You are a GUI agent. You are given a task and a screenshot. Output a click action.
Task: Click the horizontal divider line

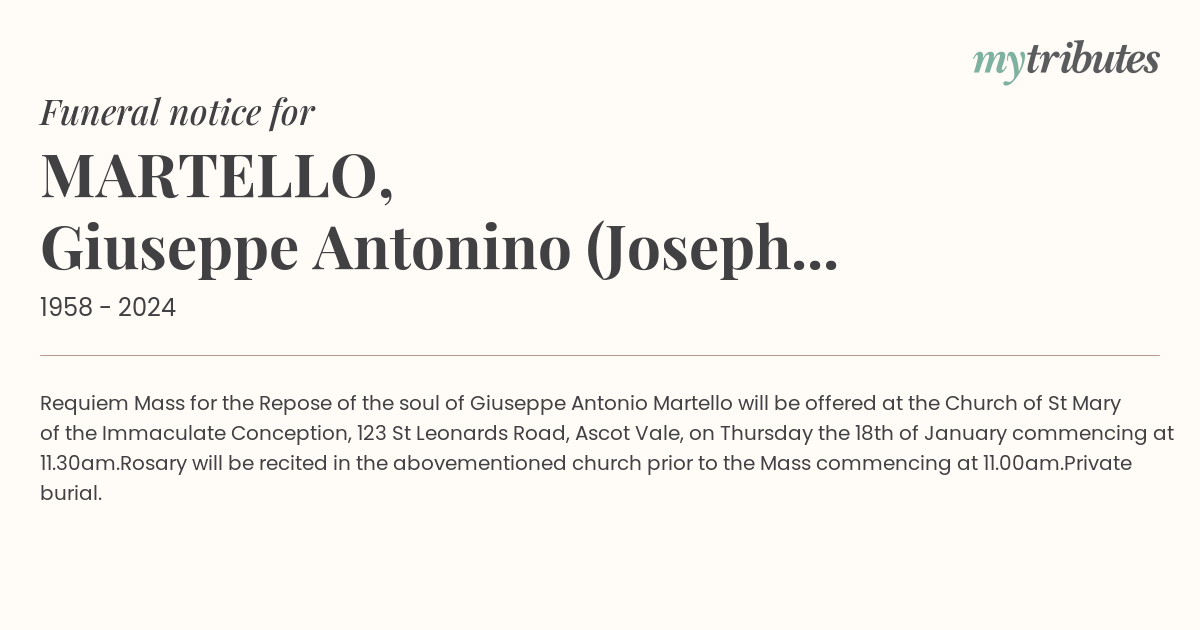(x=600, y=355)
